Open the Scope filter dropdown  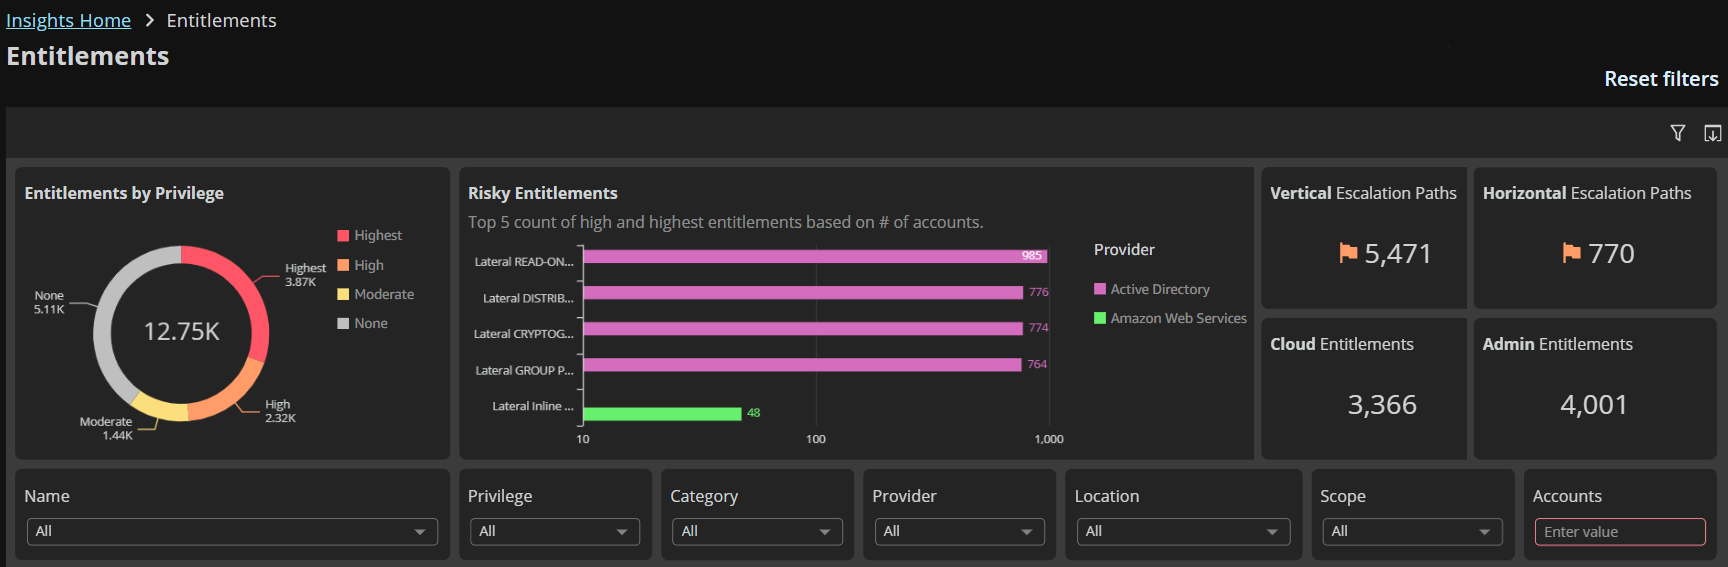click(x=1412, y=531)
